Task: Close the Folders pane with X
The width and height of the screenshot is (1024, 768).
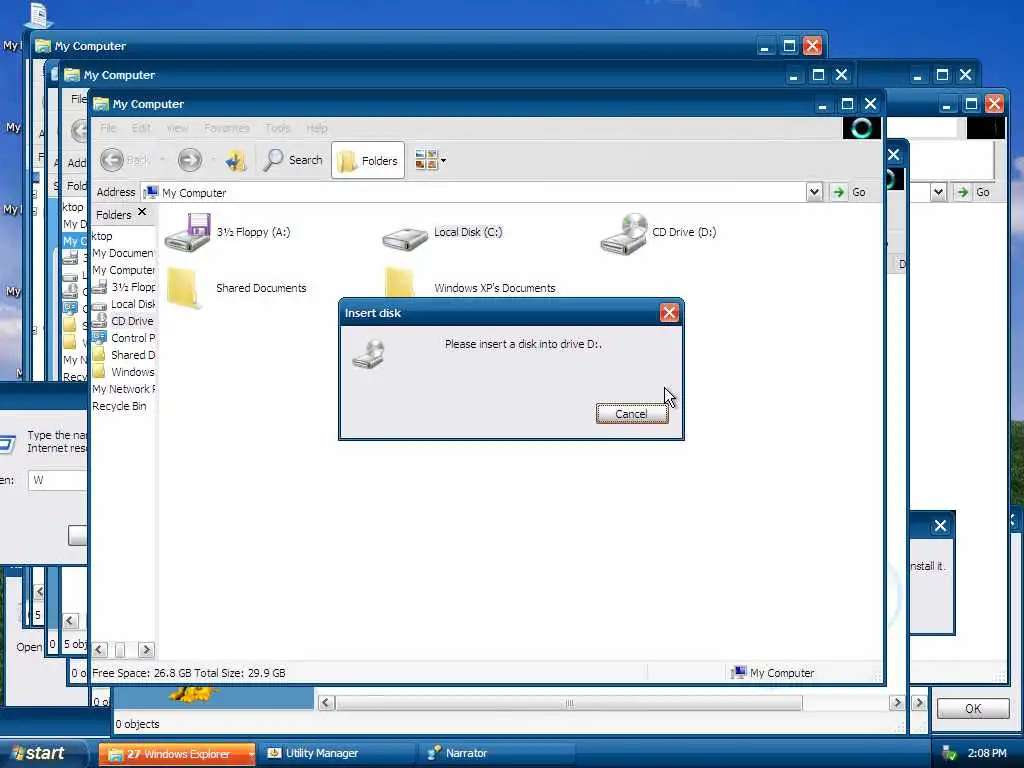Action: click(142, 212)
